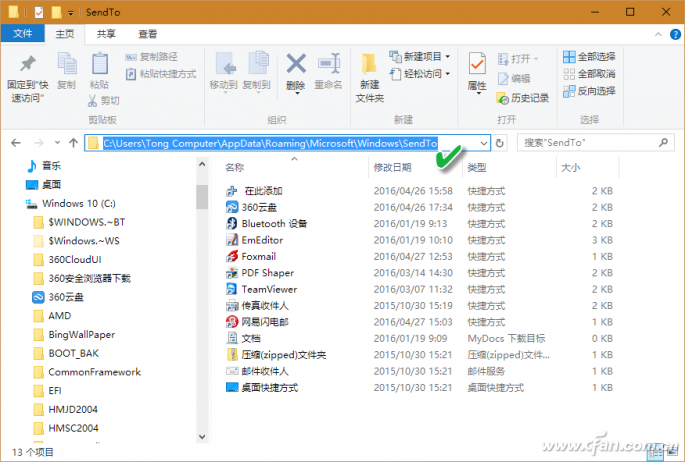Image resolution: width=685 pixels, height=462 pixels.
Task: Open 音乐 music in navigation pane
Action: coord(44,166)
